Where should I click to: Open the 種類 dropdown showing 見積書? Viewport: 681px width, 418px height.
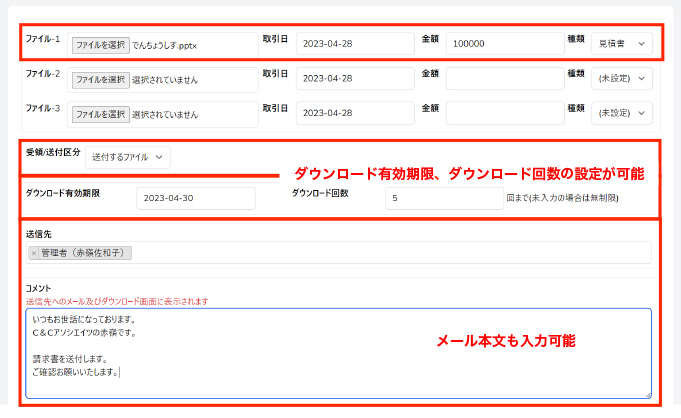[620, 44]
